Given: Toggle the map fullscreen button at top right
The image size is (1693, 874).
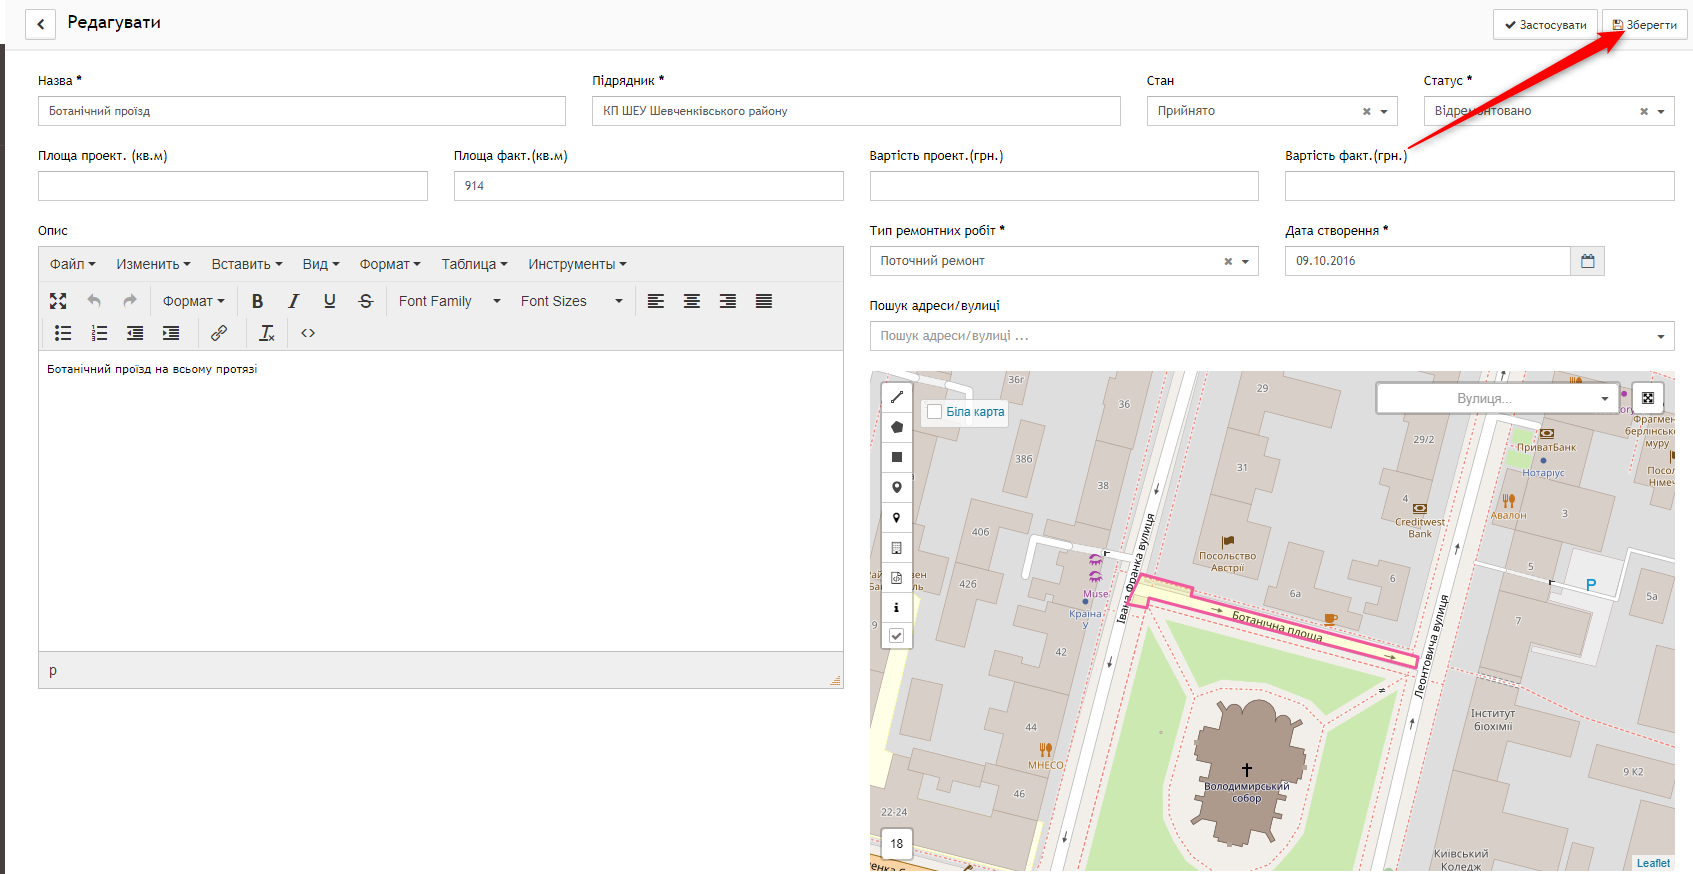Looking at the screenshot, I should pyautogui.click(x=1648, y=398).
